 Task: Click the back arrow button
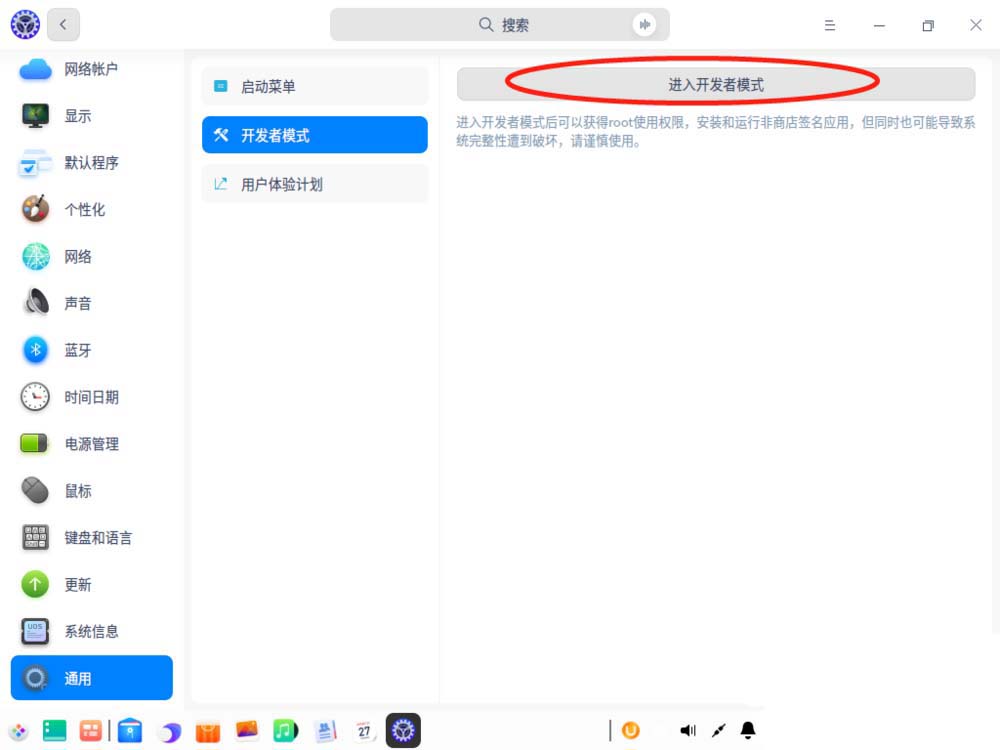[x=63, y=25]
